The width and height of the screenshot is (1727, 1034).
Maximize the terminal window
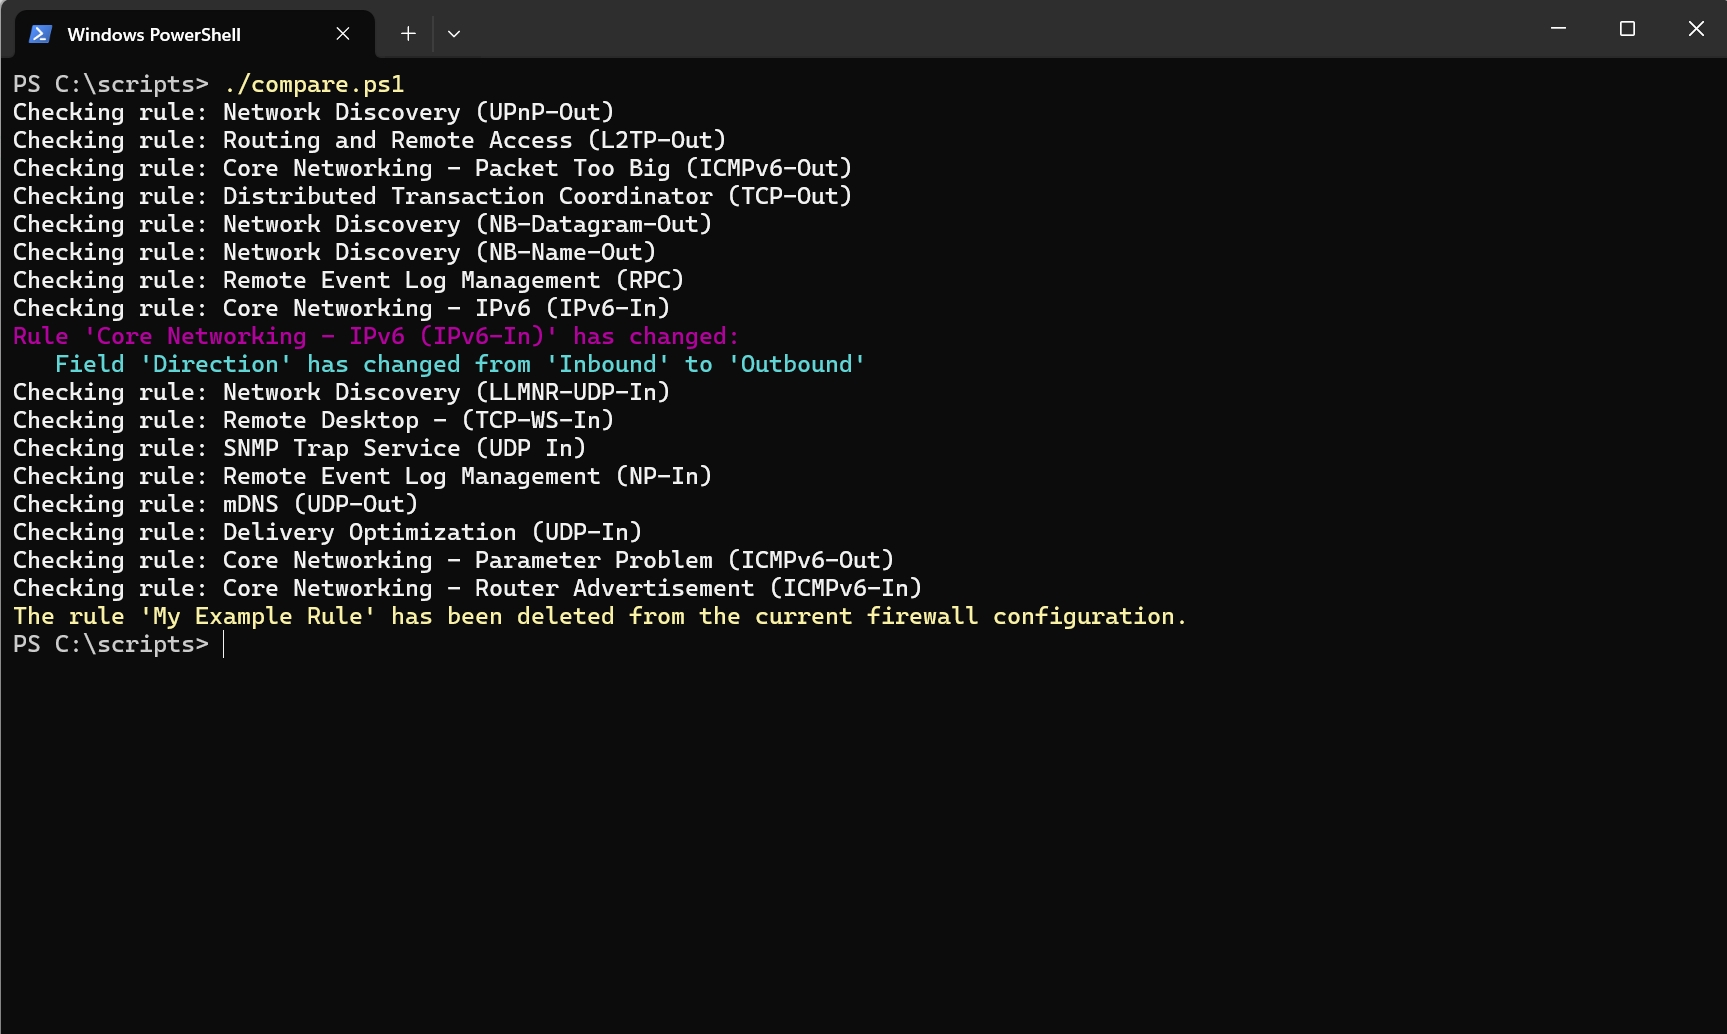[1626, 28]
